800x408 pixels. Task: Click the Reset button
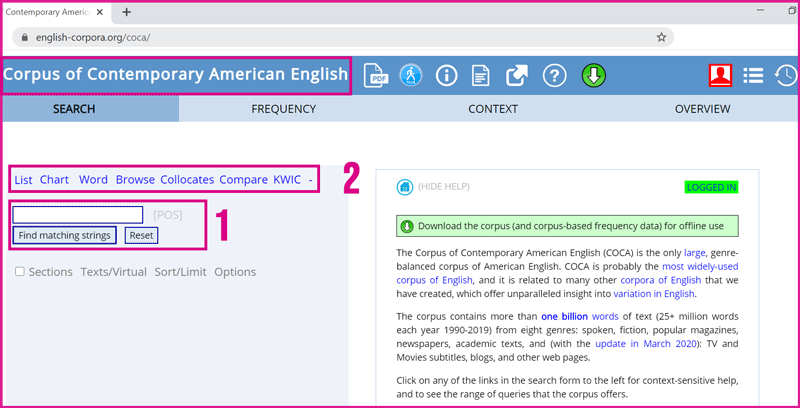(x=141, y=236)
